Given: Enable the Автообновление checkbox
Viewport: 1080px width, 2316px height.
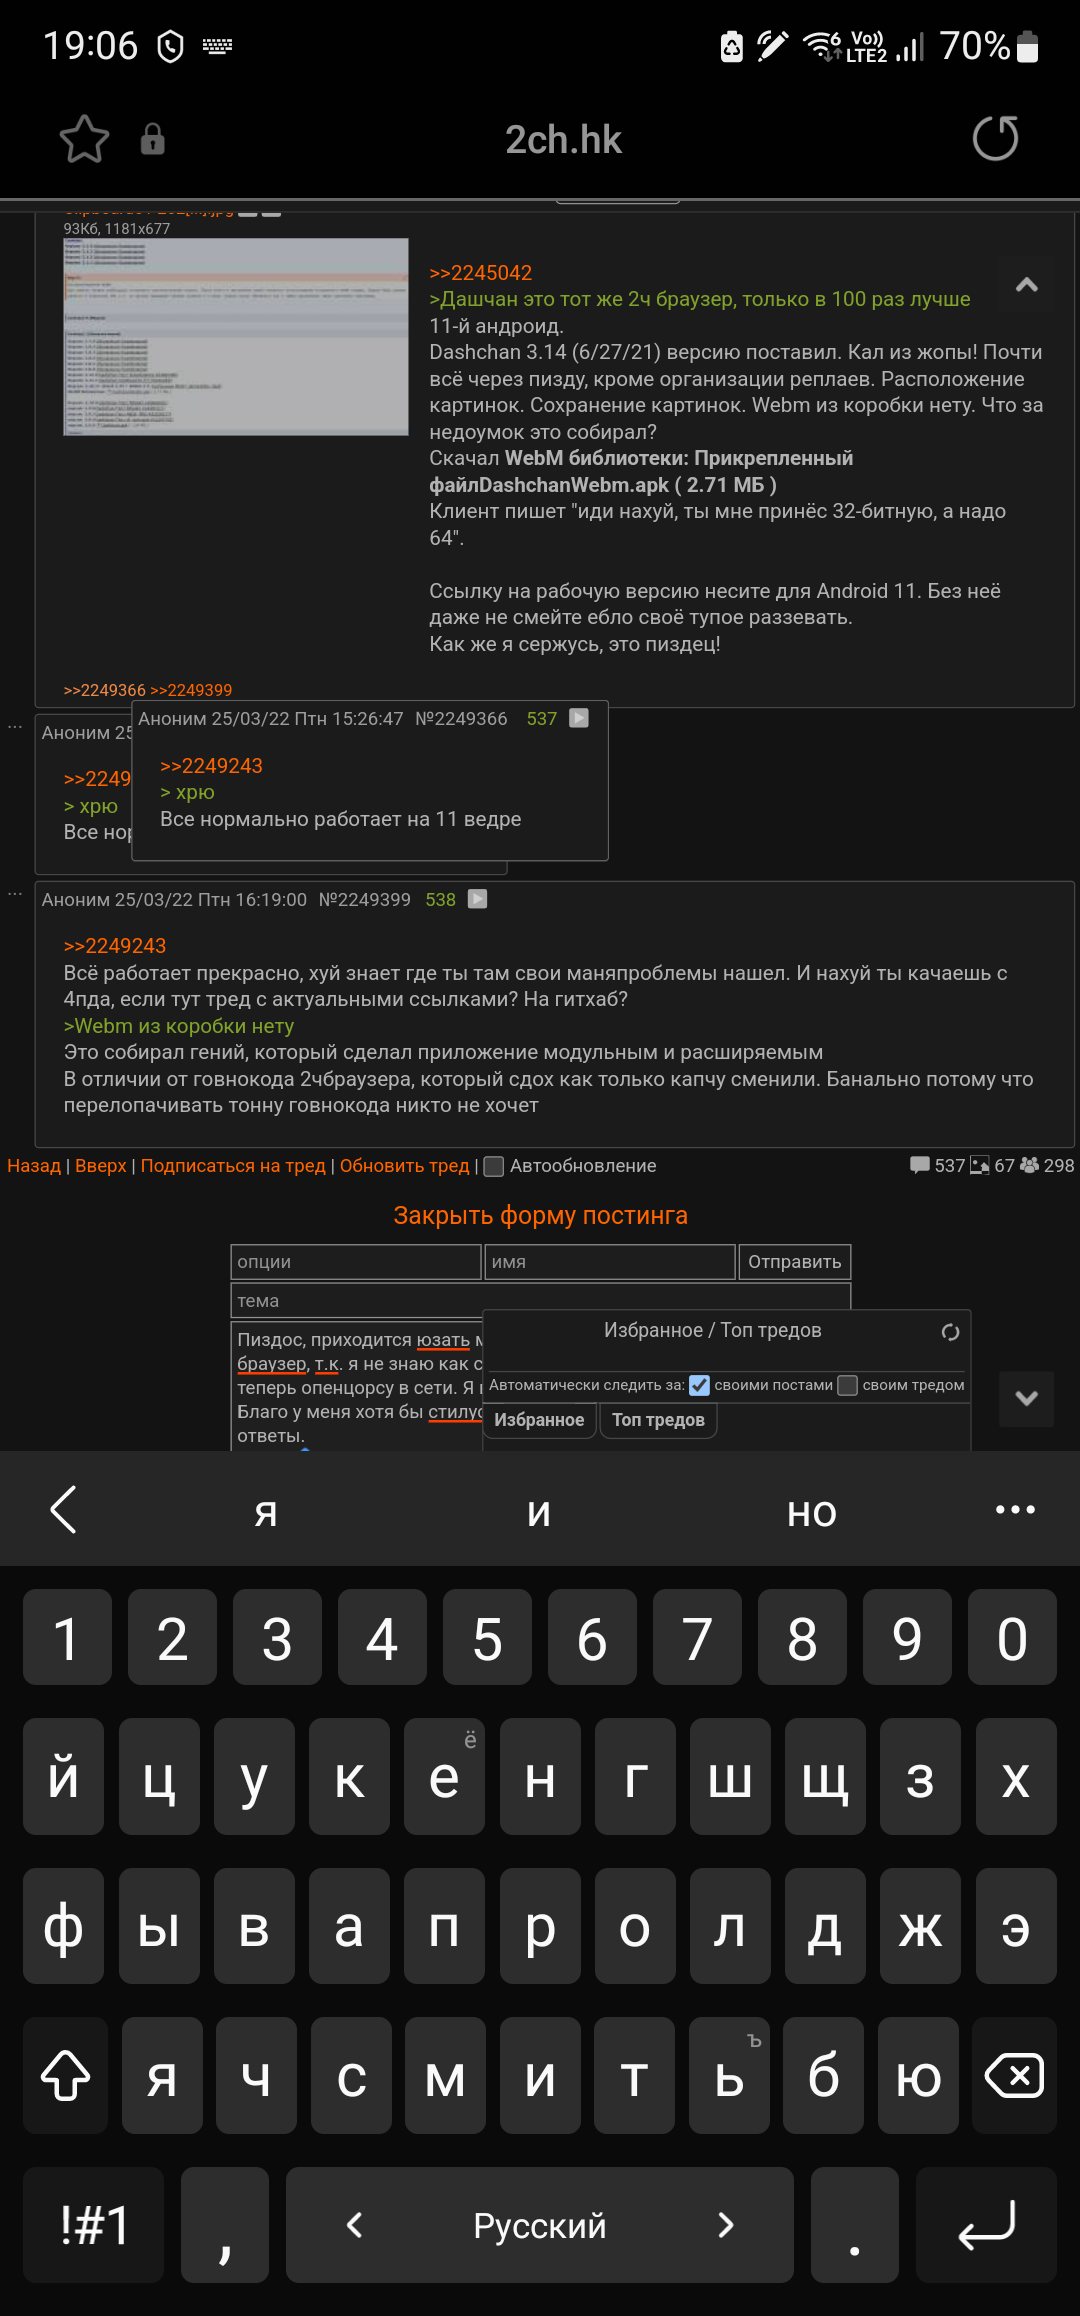Looking at the screenshot, I should pyautogui.click(x=494, y=1166).
